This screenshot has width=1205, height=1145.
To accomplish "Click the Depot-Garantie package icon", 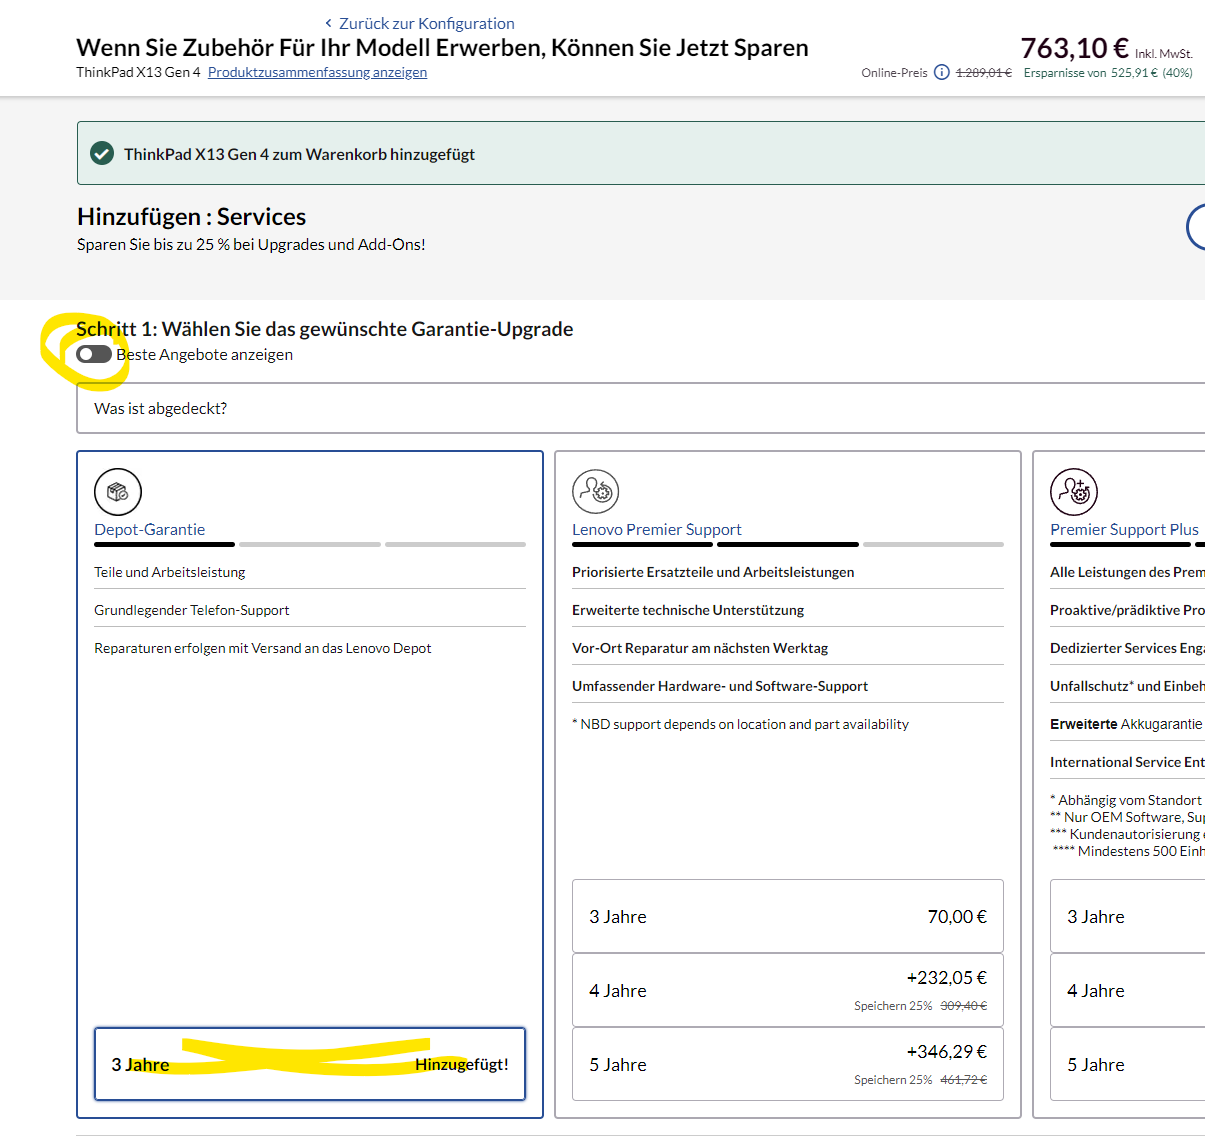I will (118, 492).
